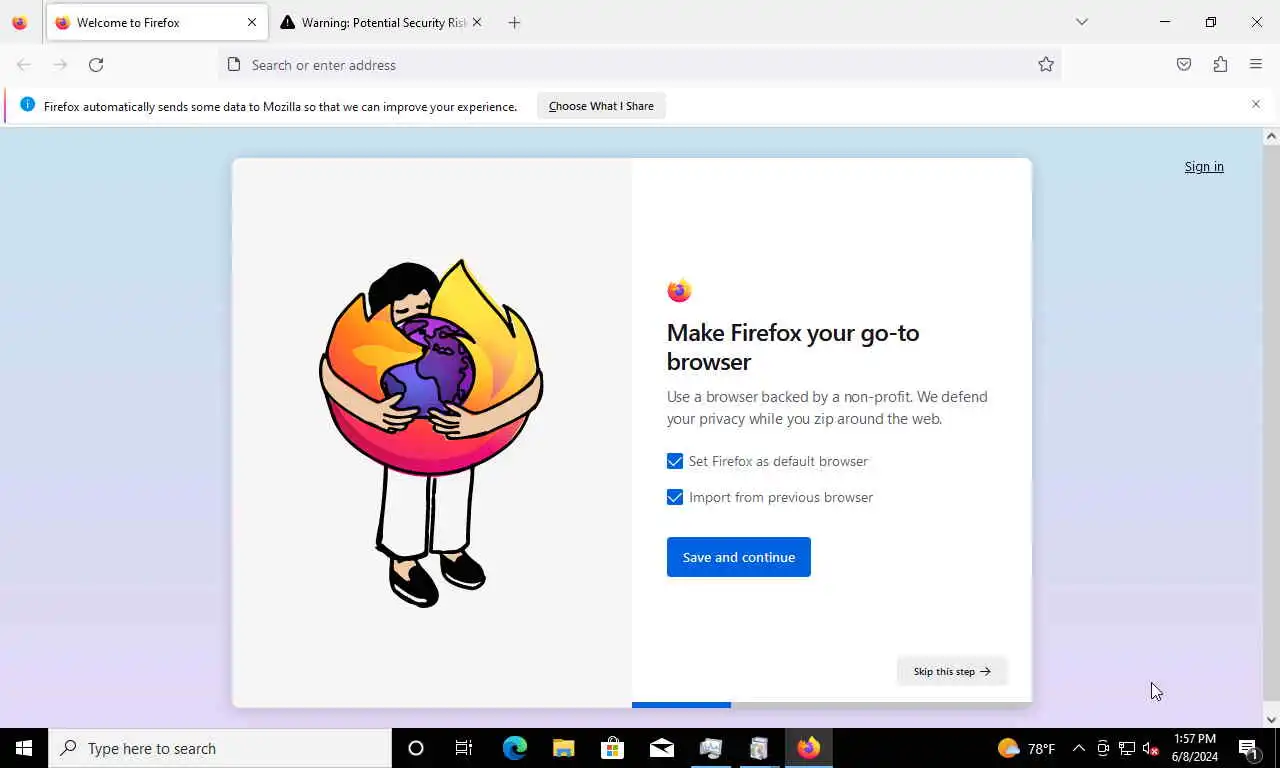The height and width of the screenshot is (768, 1280).
Task: Open the Windows notification center
Action: (x=1248, y=748)
